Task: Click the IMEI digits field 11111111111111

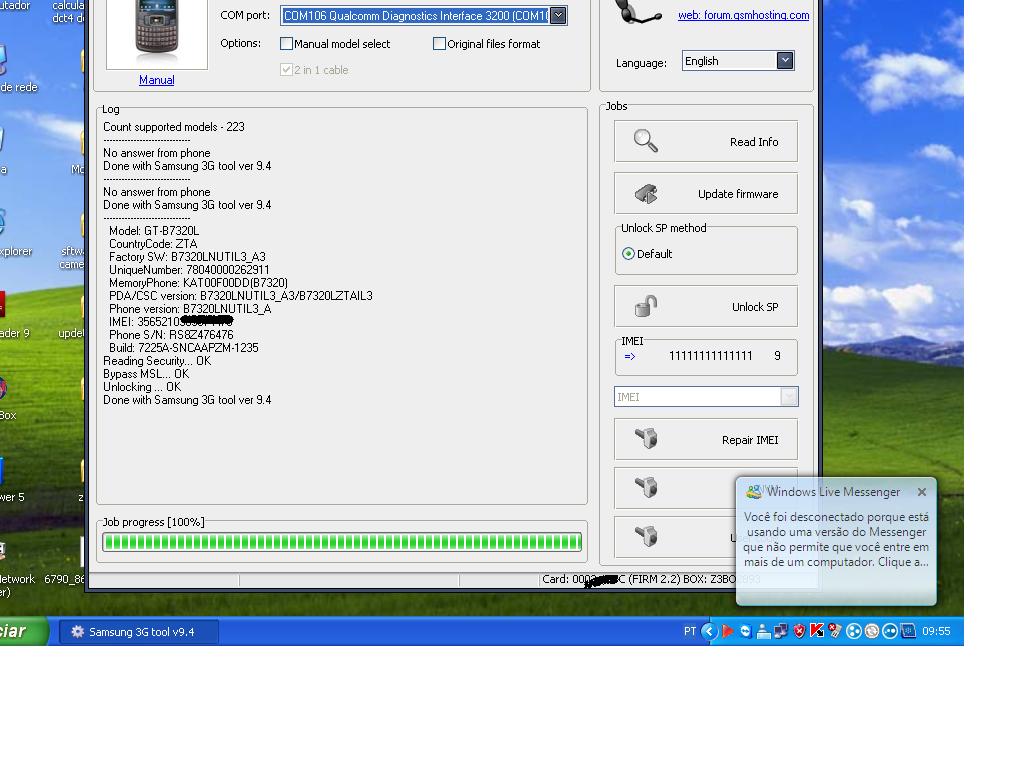Action: (x=711, y=356)
